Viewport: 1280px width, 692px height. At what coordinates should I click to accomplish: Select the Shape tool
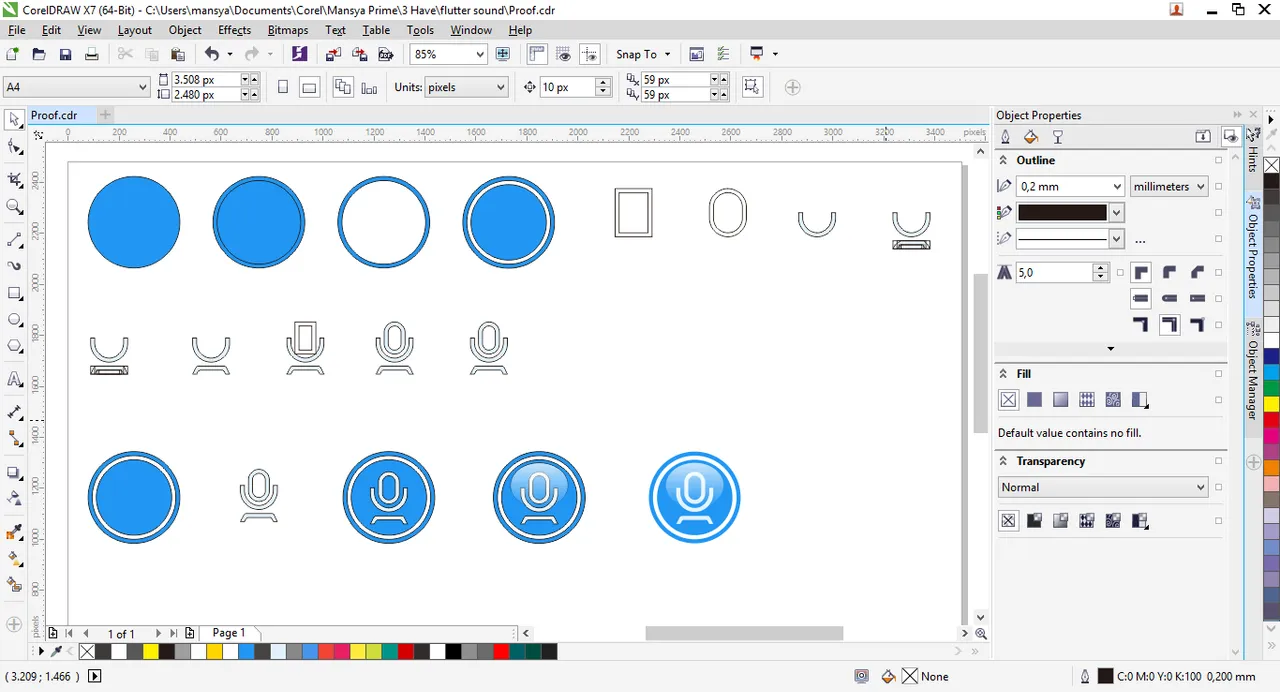coord(14,148)
